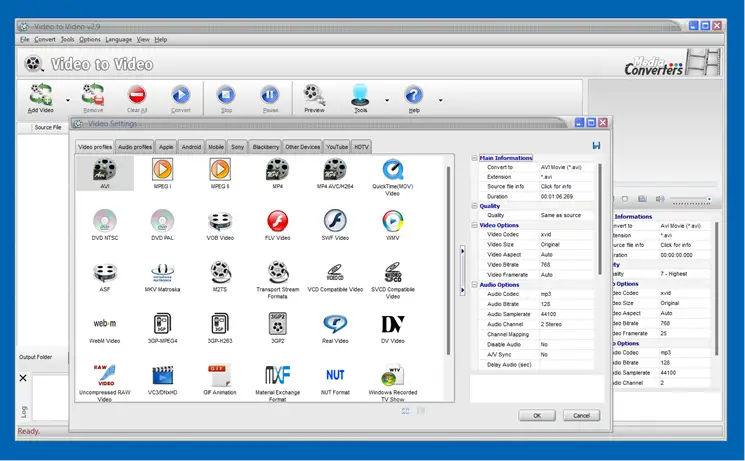Collapse the Audio Options section
The image size is (745, 461).
point(474,284)
